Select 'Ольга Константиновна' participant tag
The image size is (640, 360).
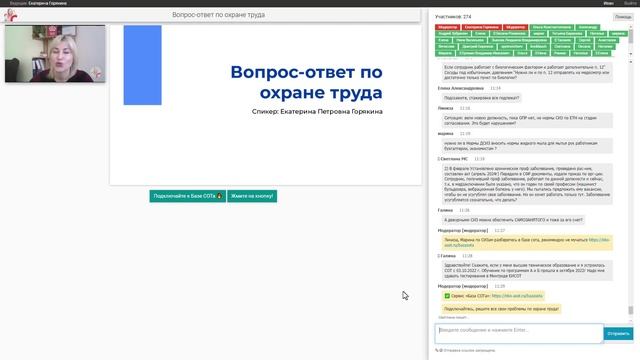pyautogui.click(x=551, y=27)
